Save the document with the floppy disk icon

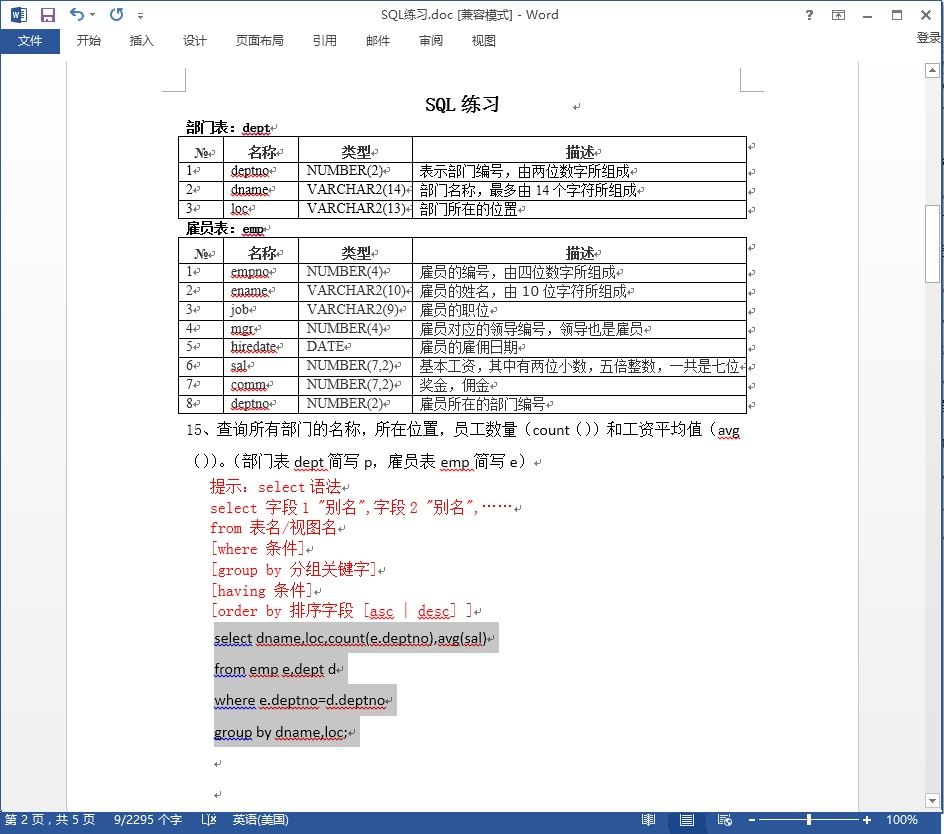[x=48, y=14]
